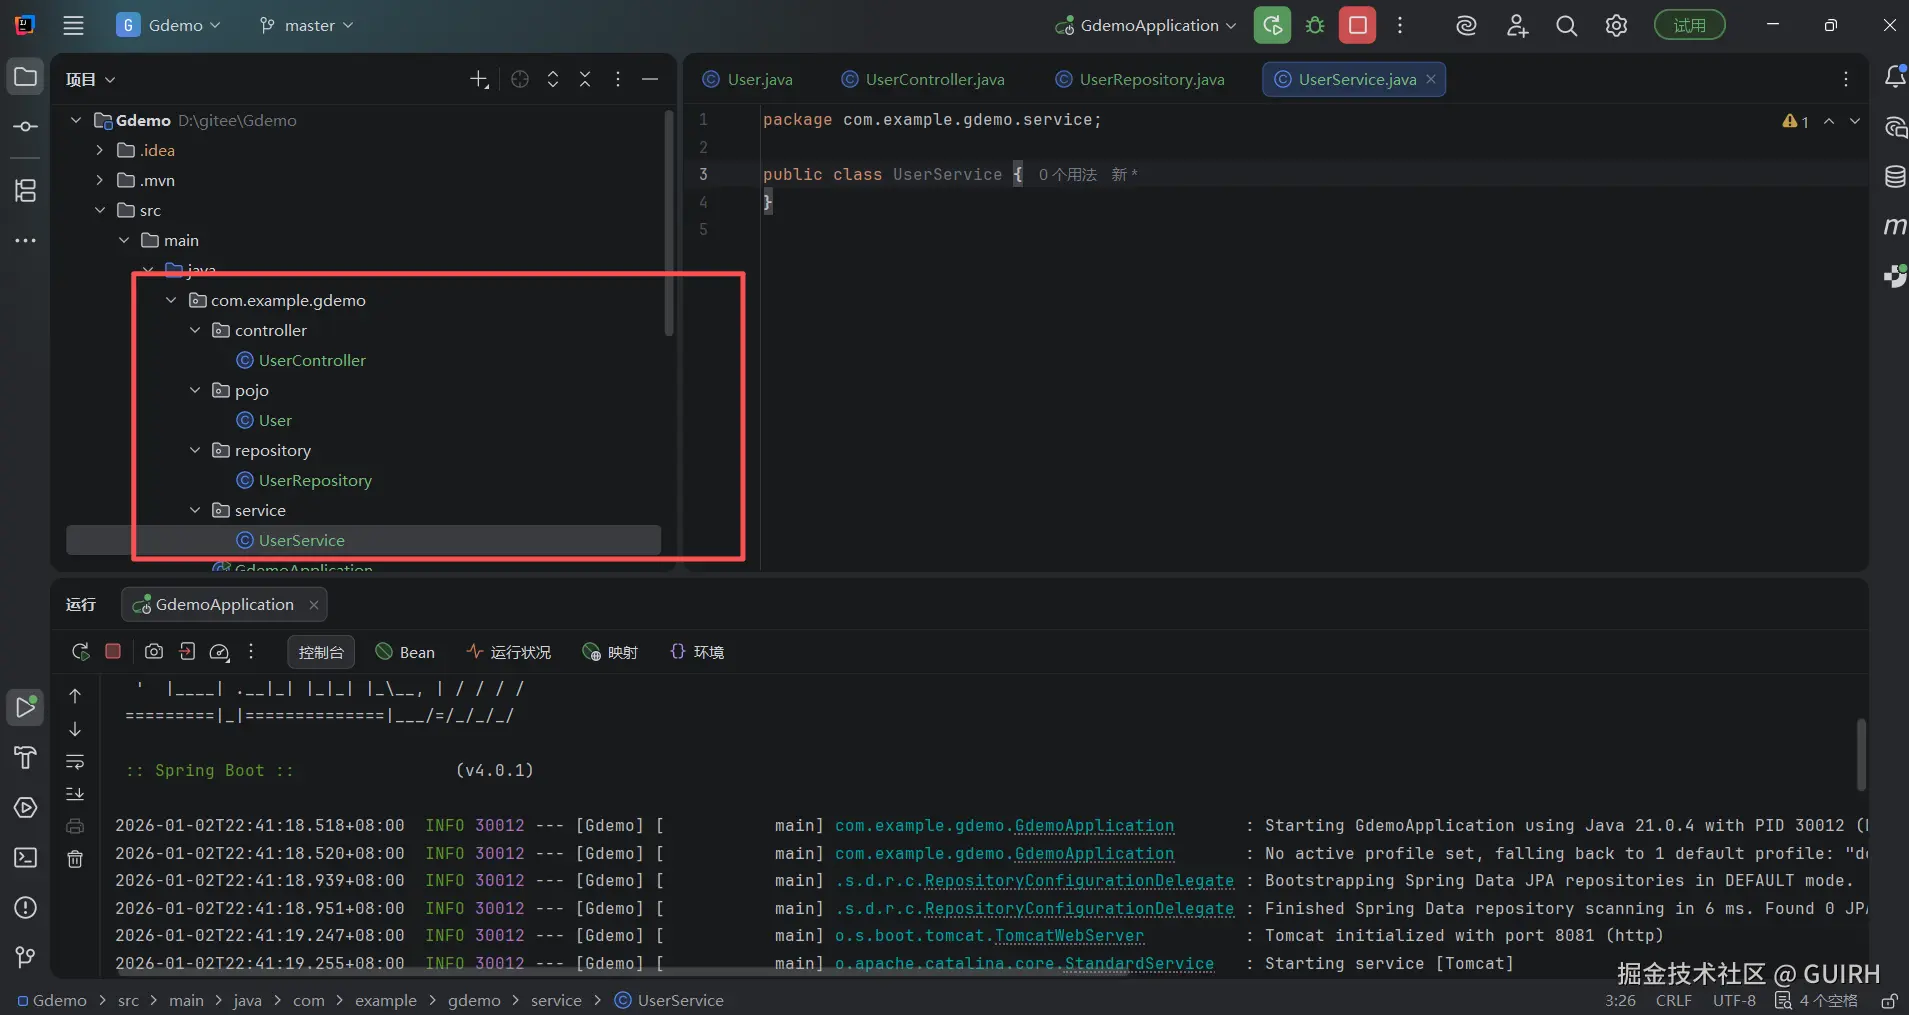The height and width of the screenshot is (1015, 1909).
Task: Click the 试用 trial button
Action: tap(1689, 26)
